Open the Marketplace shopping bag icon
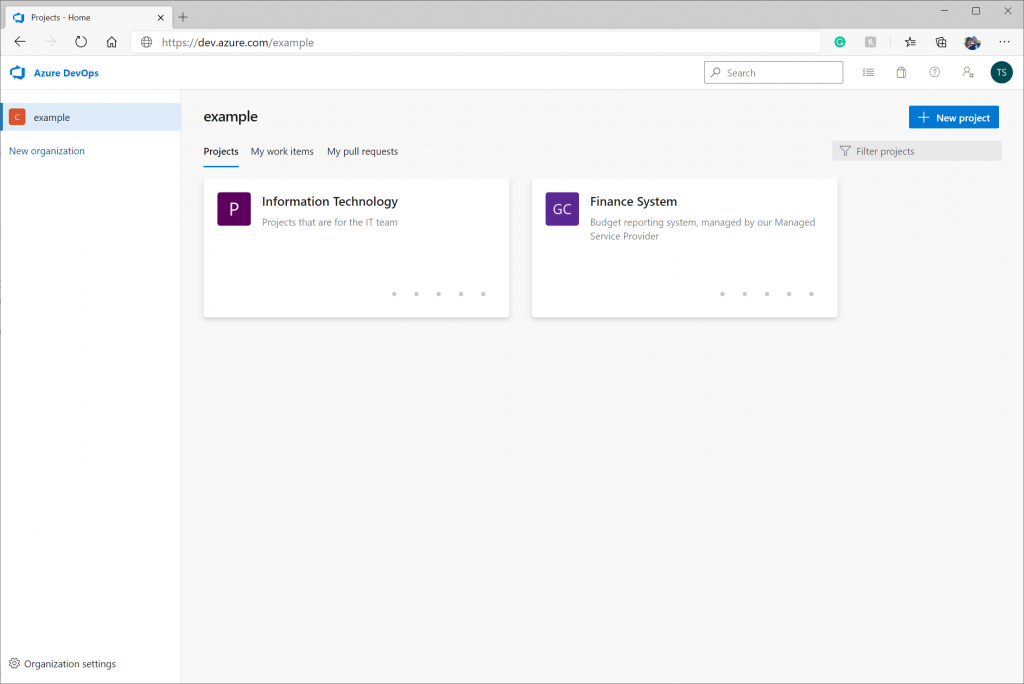 pyautogui.click(x=901, y=73)
